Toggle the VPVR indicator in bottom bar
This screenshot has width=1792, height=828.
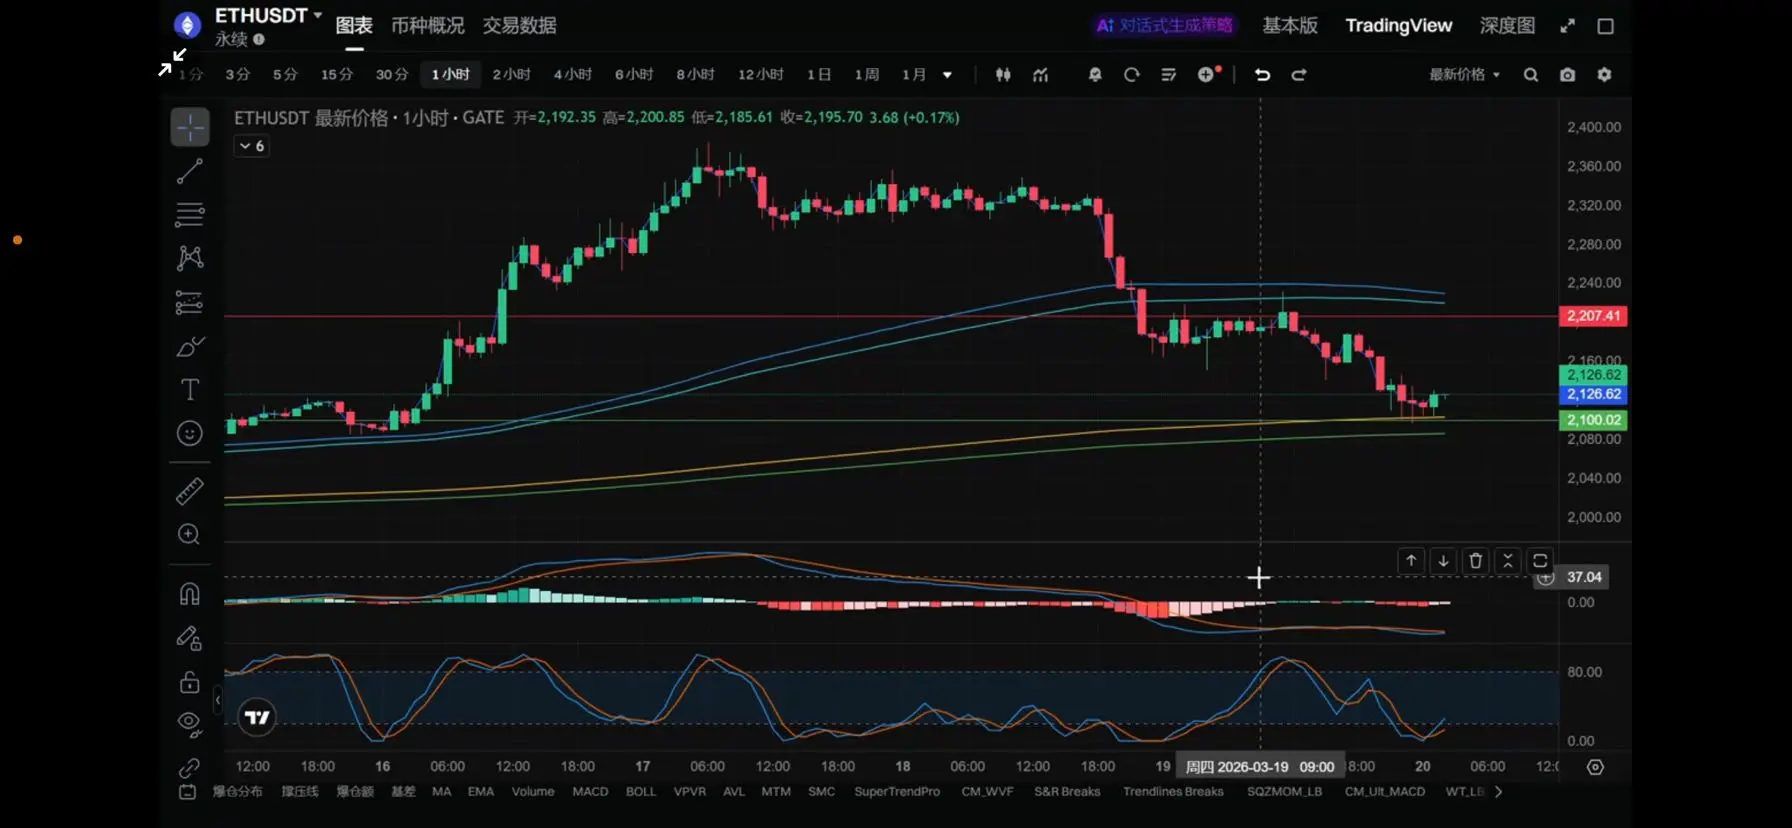[690, 792]
